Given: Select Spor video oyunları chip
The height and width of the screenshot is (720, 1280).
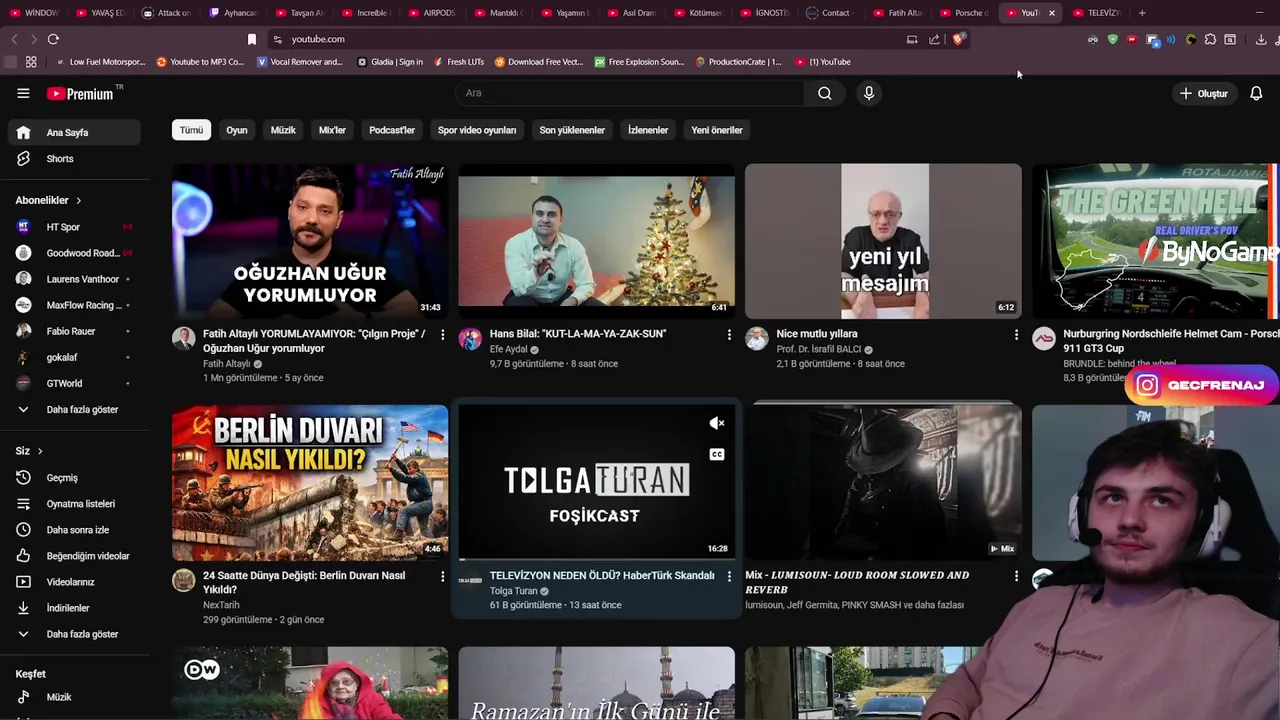Looking at the screenshot, I should (477, 130).
